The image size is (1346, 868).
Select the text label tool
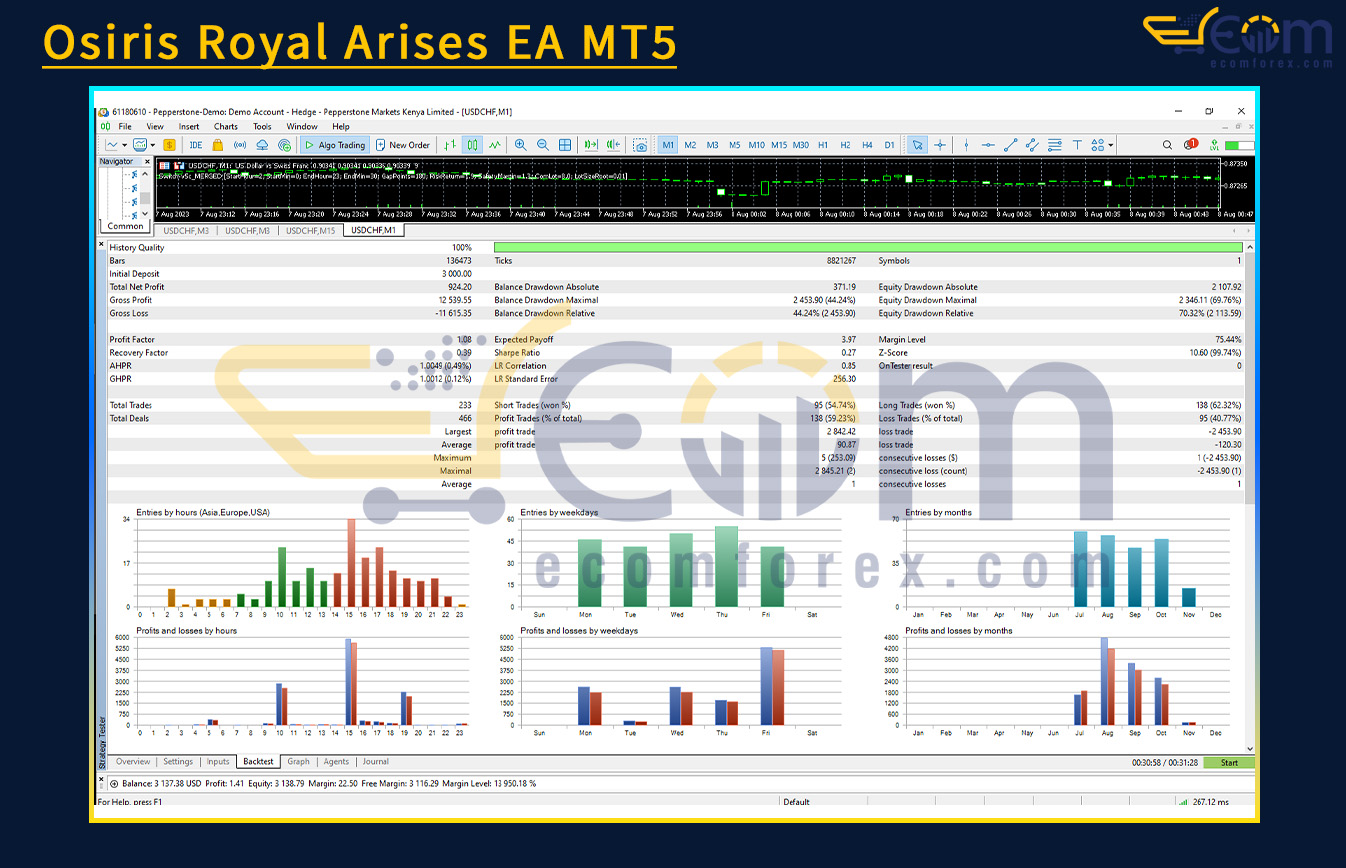pos(1077,145)
